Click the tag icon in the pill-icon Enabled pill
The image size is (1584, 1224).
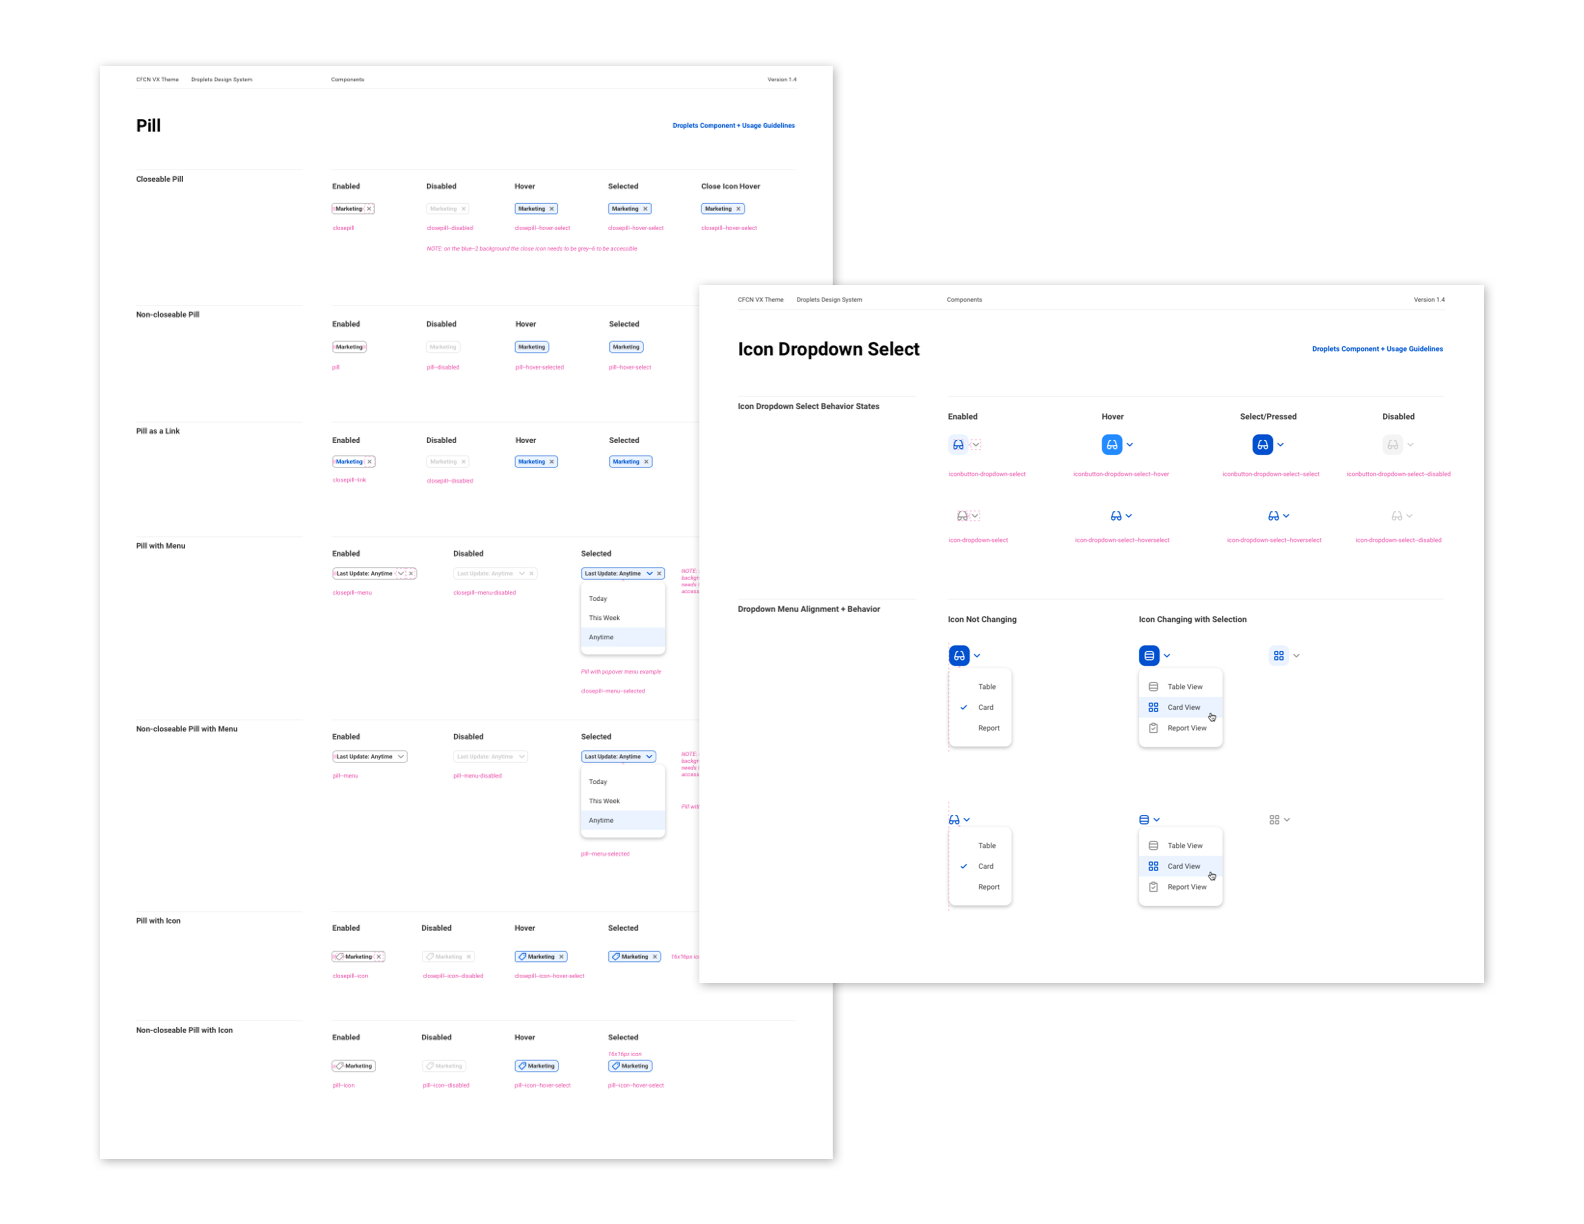tap(339, 1066)
